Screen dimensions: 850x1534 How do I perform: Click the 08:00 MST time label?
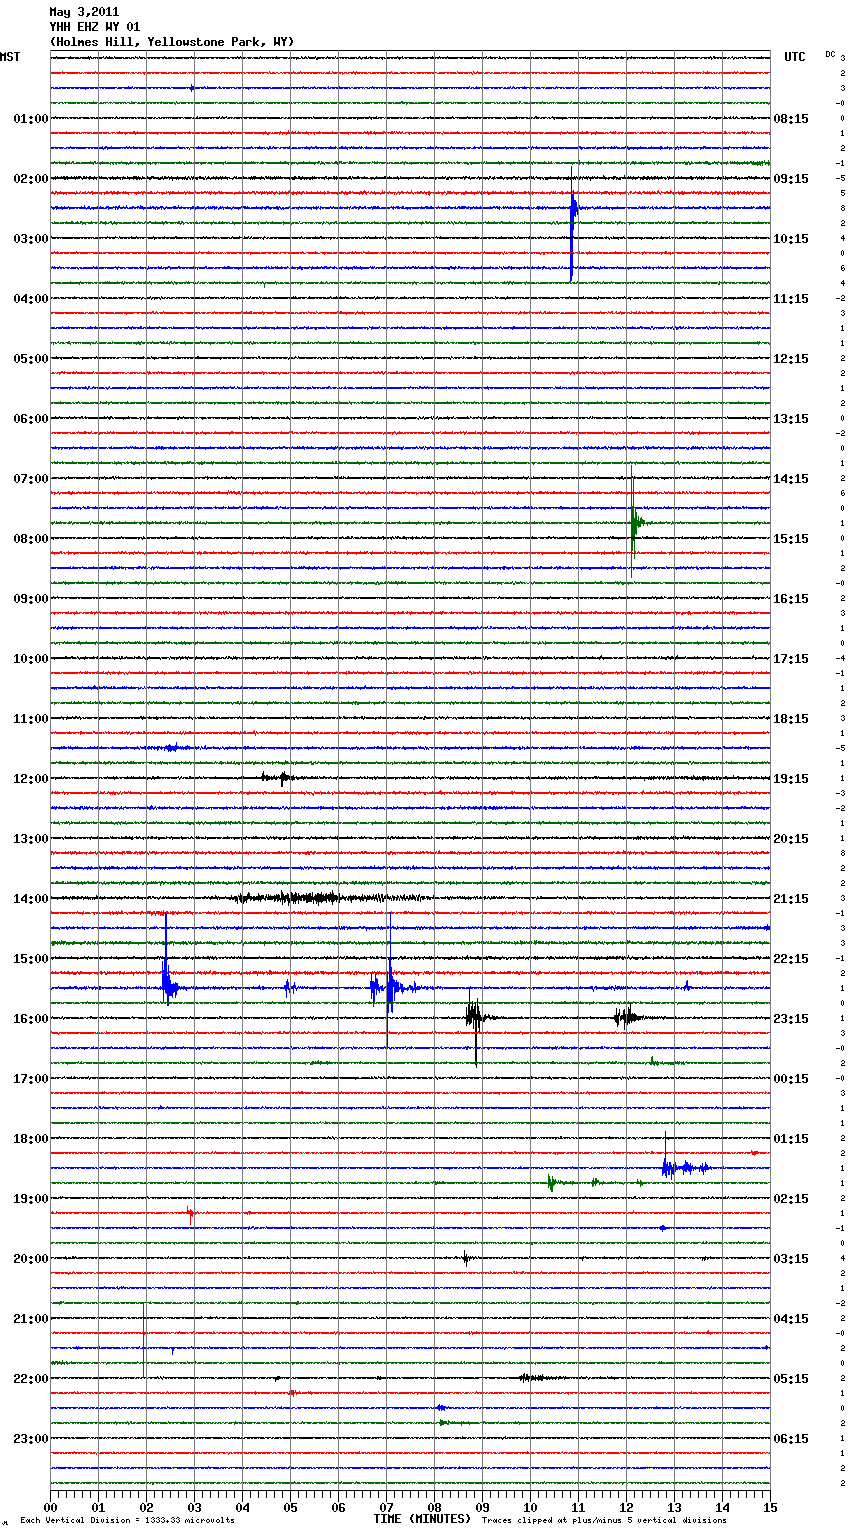[31, 539]
